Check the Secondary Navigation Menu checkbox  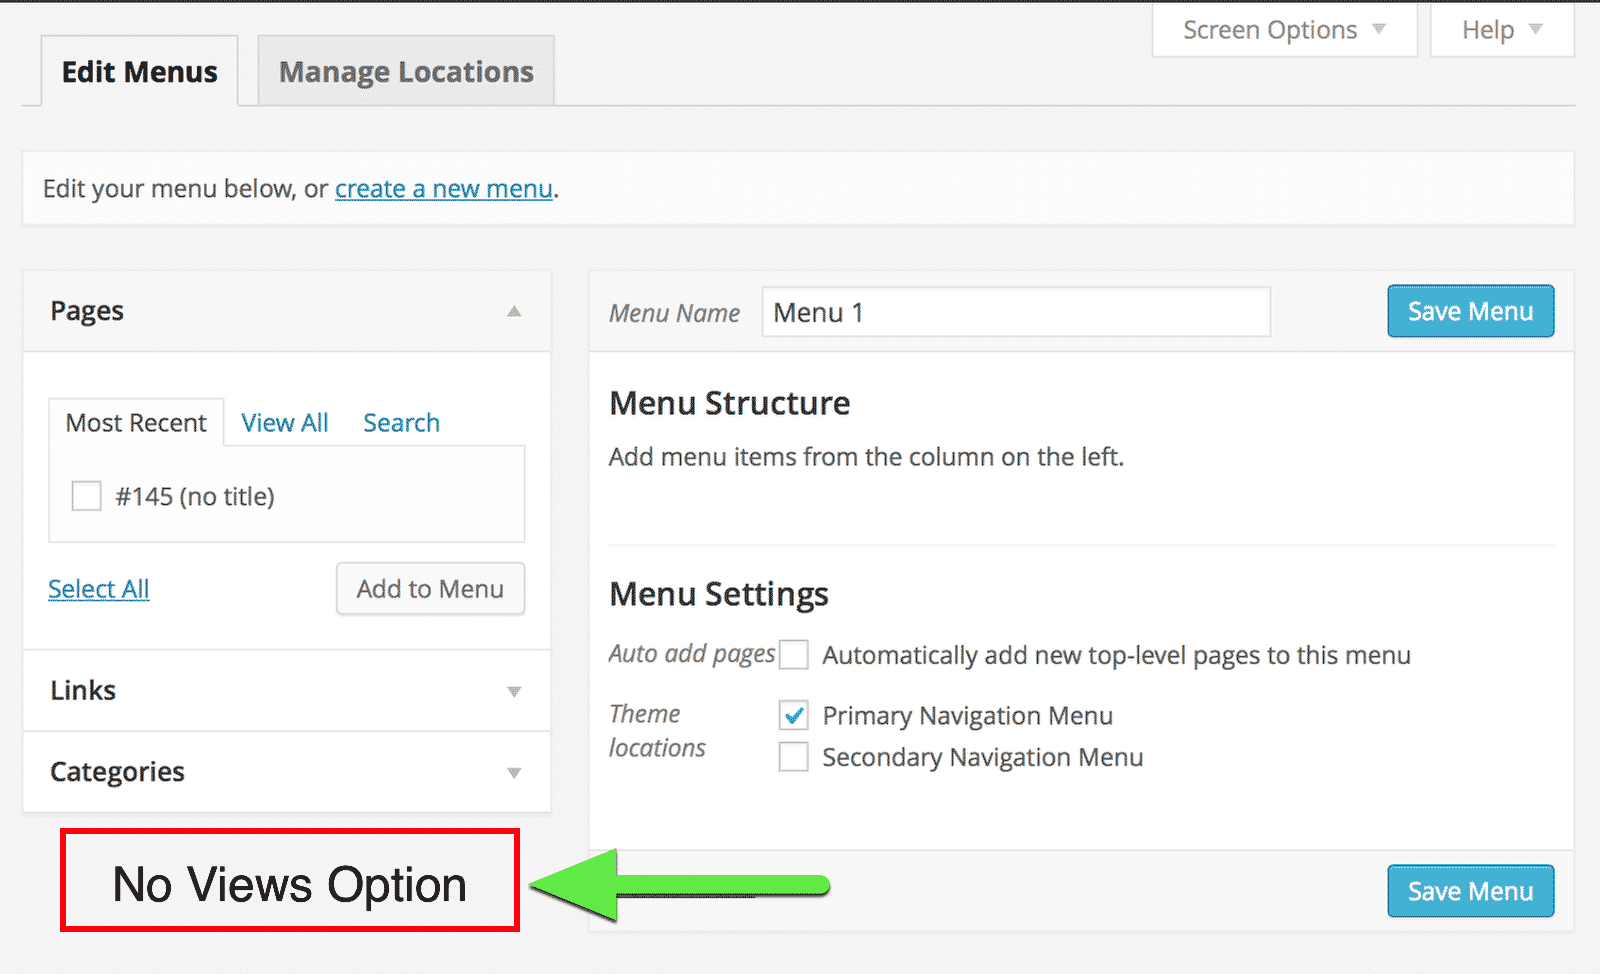pos(794,757)
